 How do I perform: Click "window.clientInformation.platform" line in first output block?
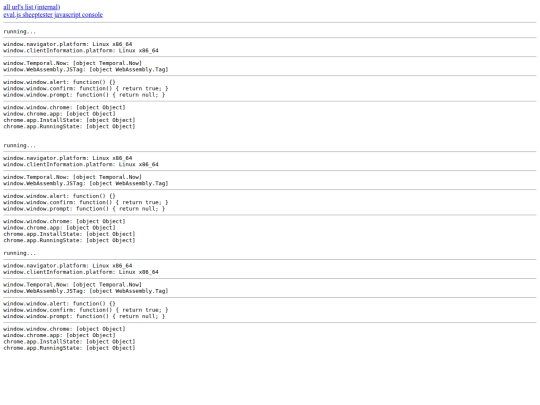[x=81, y=51]
